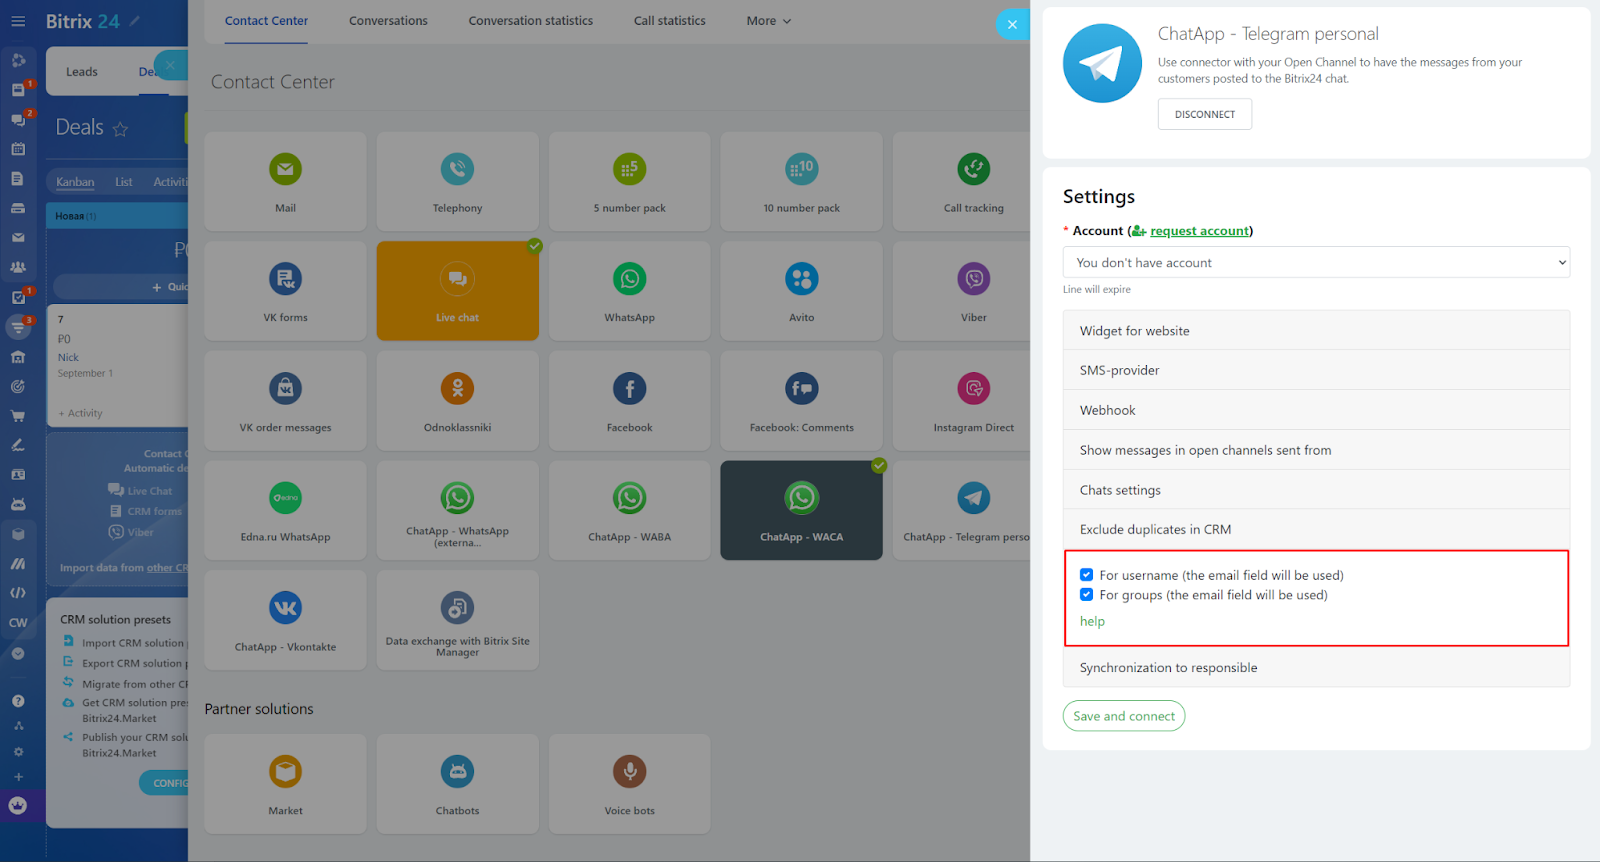Switch to the Contact Center tab
This screenshot has width=1600, height=862.
coord(266,21)
